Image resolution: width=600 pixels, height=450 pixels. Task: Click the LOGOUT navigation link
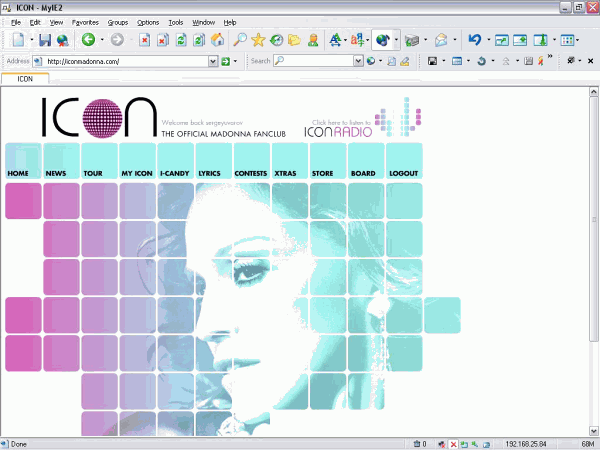[x=404, y=161]
